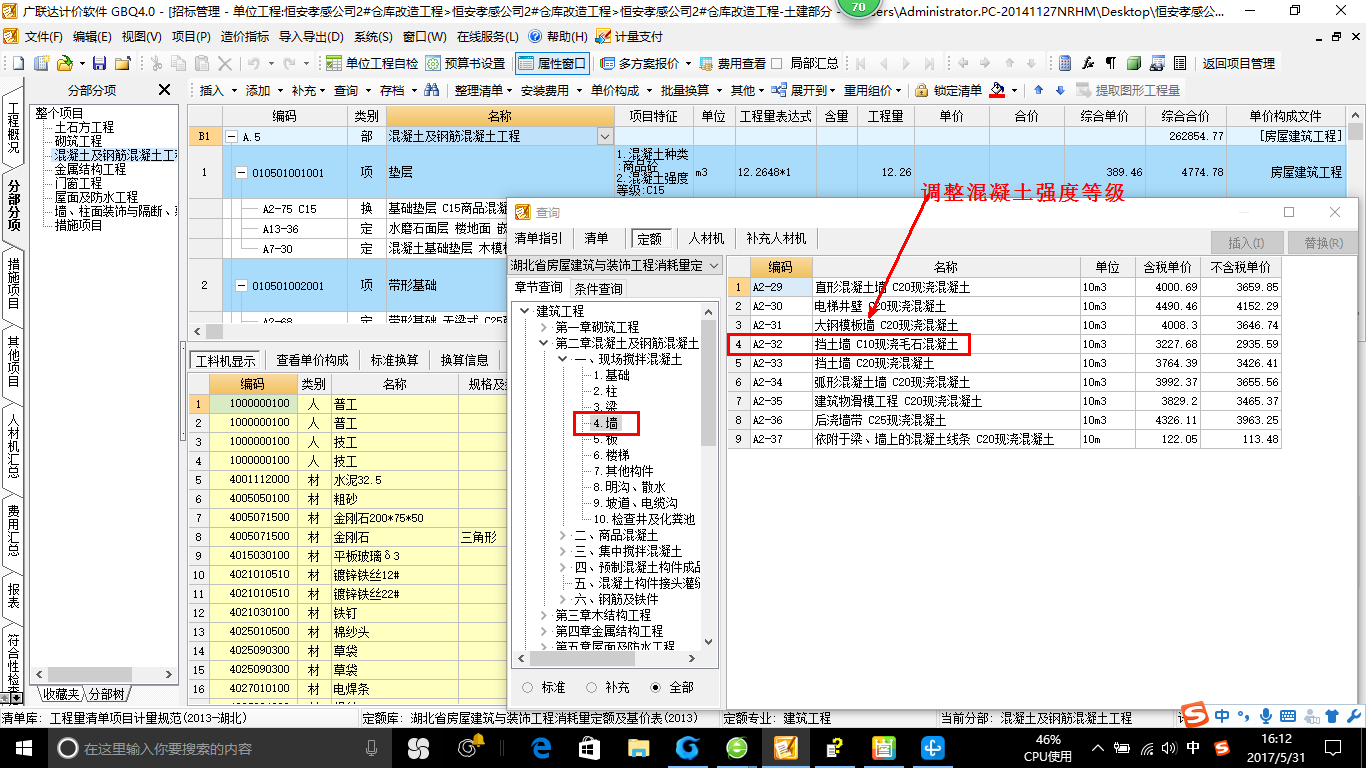Open the 项目(P) menu
Viewport: 1366px width, 768px height.
191,36
